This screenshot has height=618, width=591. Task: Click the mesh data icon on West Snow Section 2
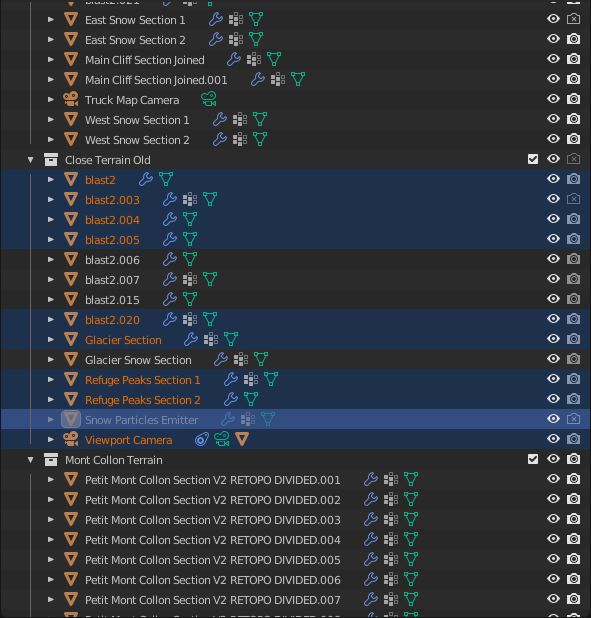coord(260,140)
